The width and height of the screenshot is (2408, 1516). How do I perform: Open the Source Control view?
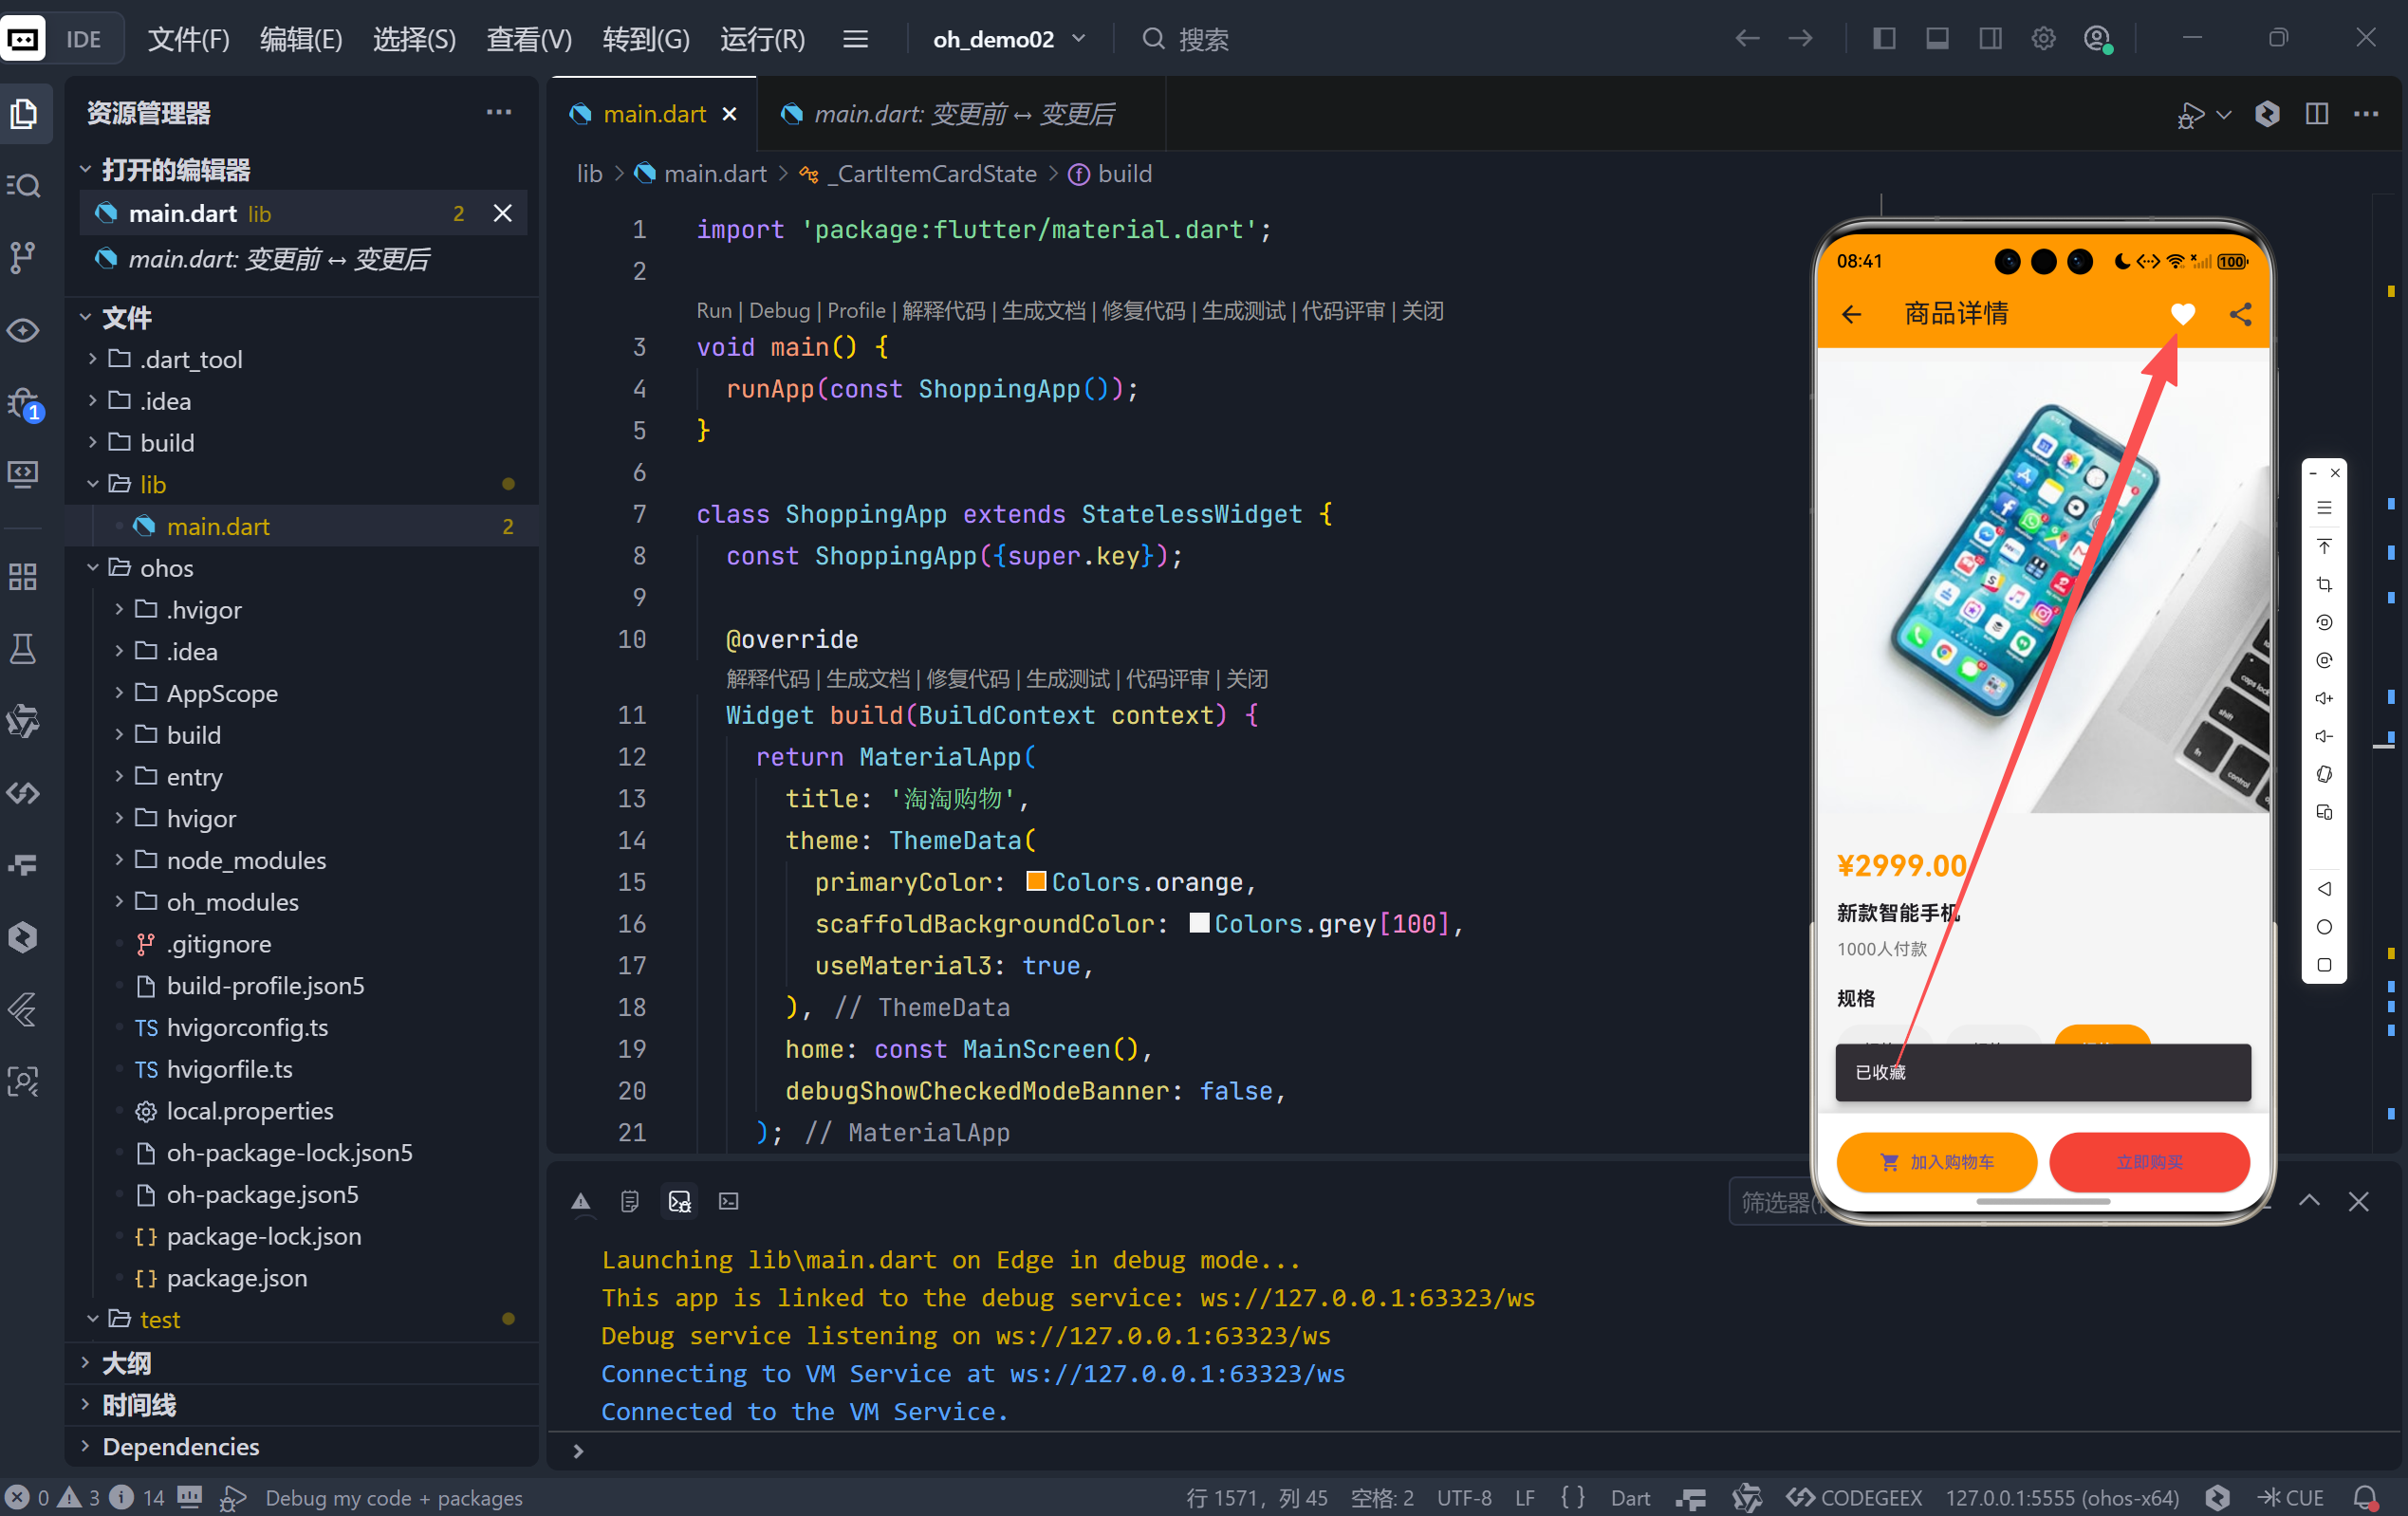24,258
